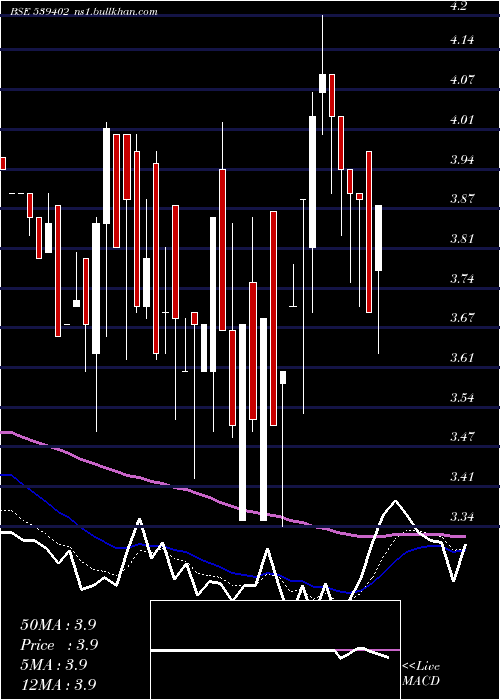Select the 3.34 price axis label

462,517
